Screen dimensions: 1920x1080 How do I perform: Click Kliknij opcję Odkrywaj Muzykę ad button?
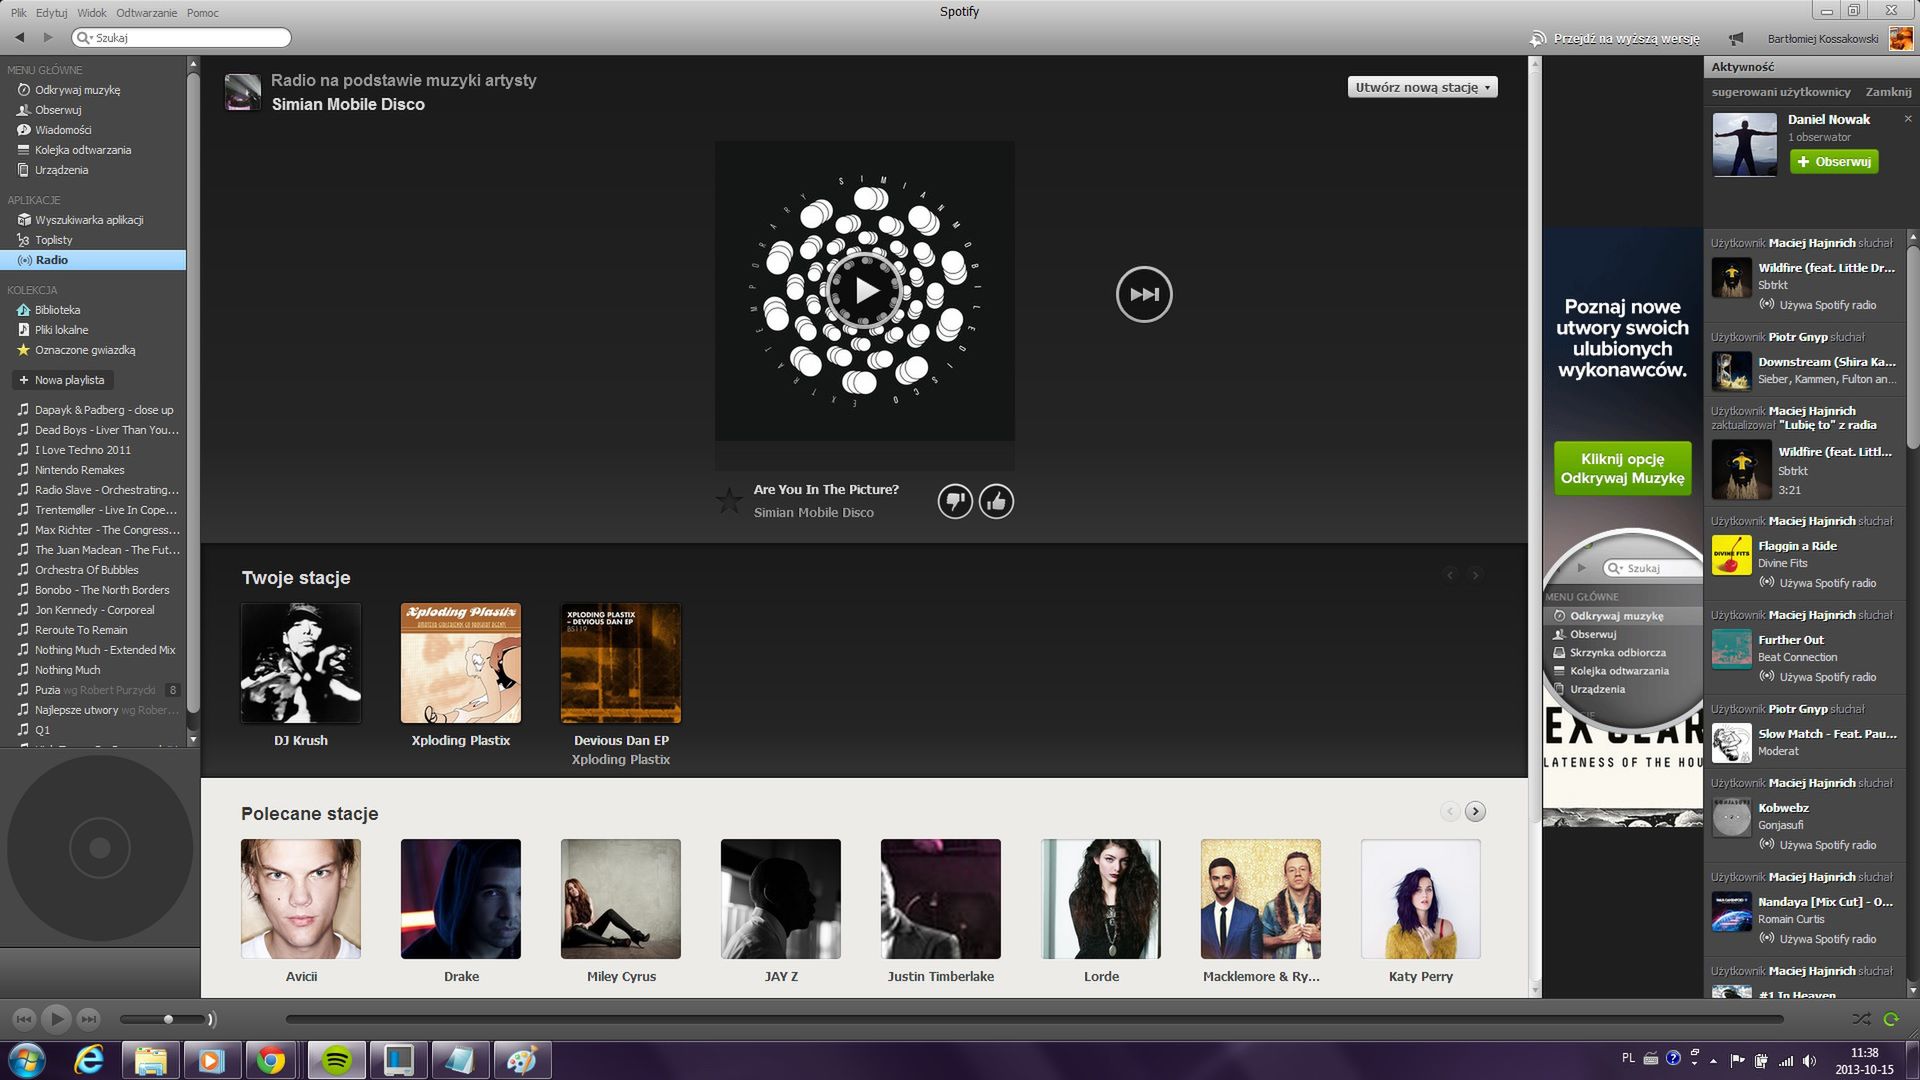pyautogui.click(x=1622, y=468)
